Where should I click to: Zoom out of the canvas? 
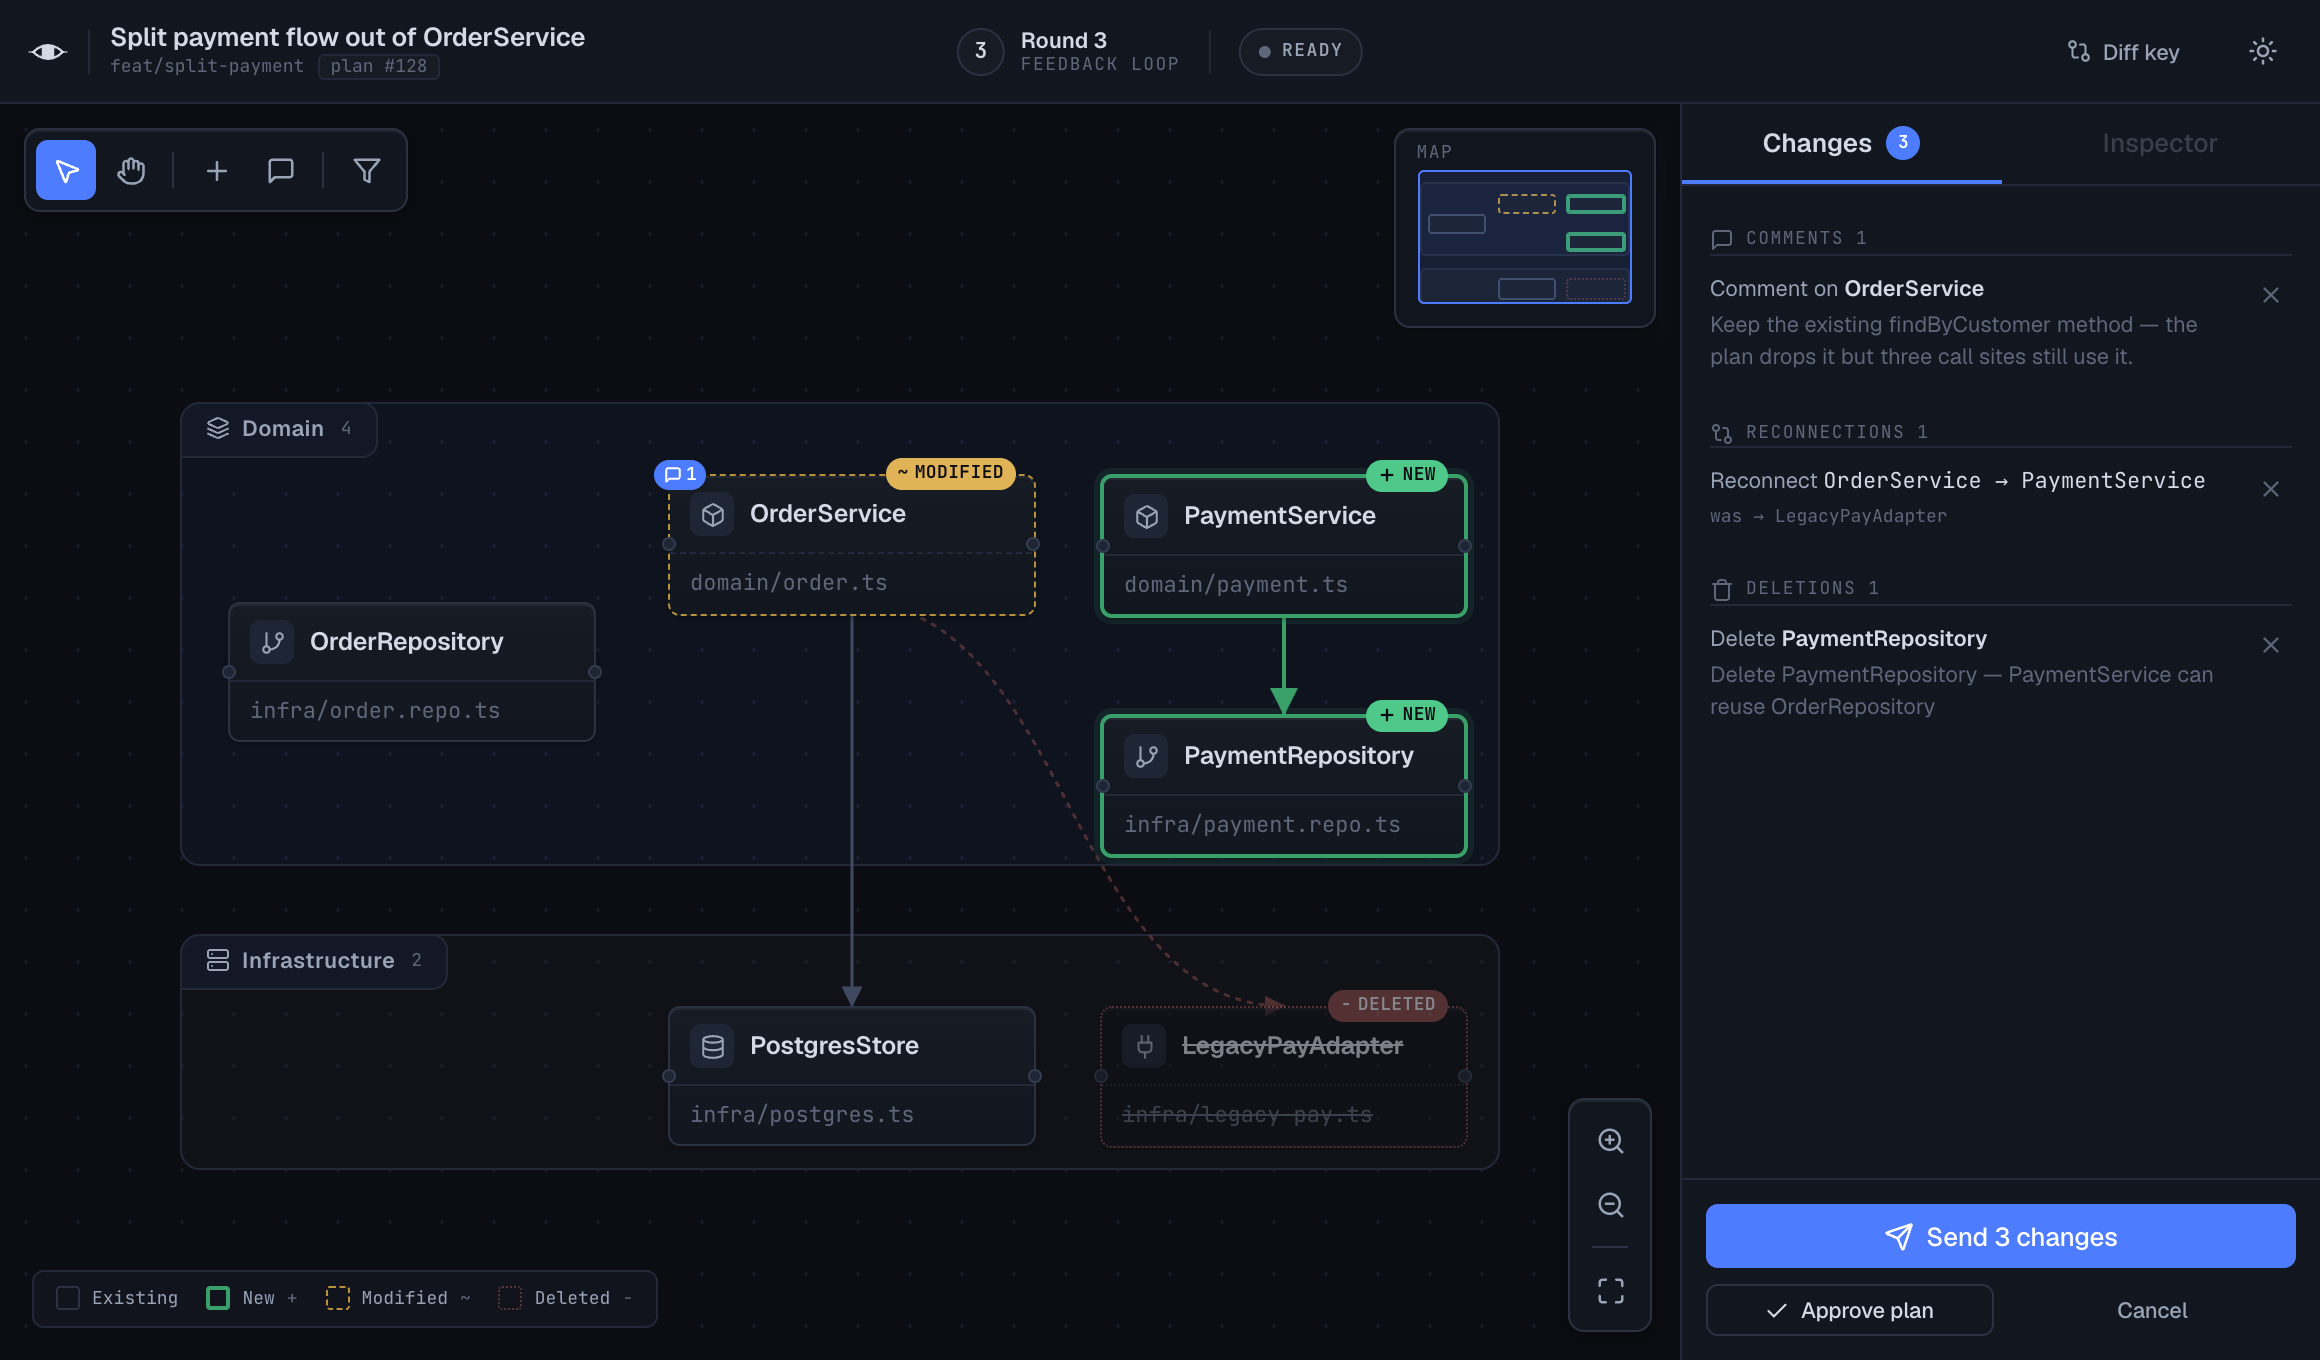coord(1611,1205)
